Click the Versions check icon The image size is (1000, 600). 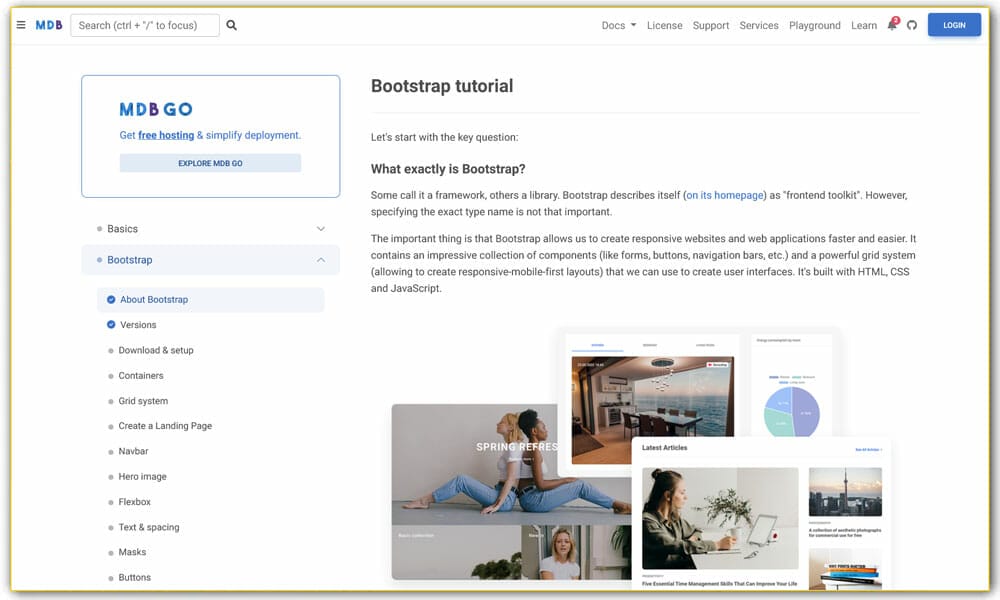(111, 325)
